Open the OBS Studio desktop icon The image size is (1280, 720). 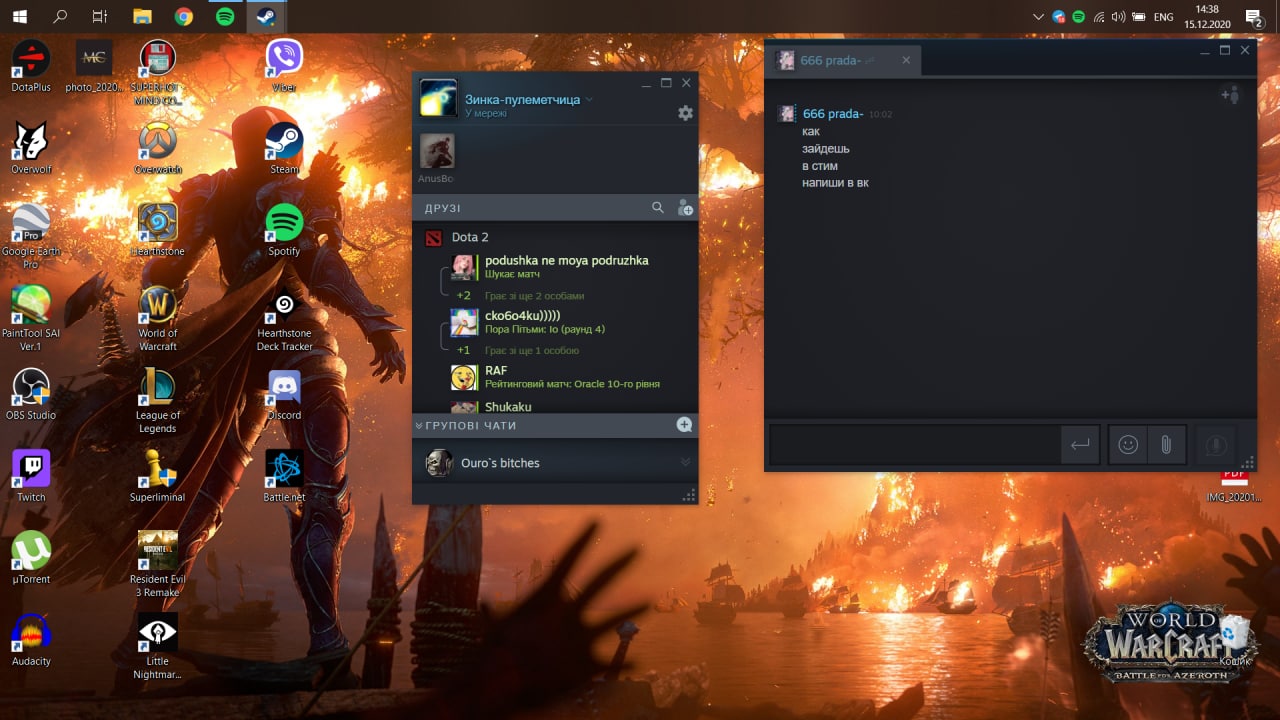tap(31, 394)
